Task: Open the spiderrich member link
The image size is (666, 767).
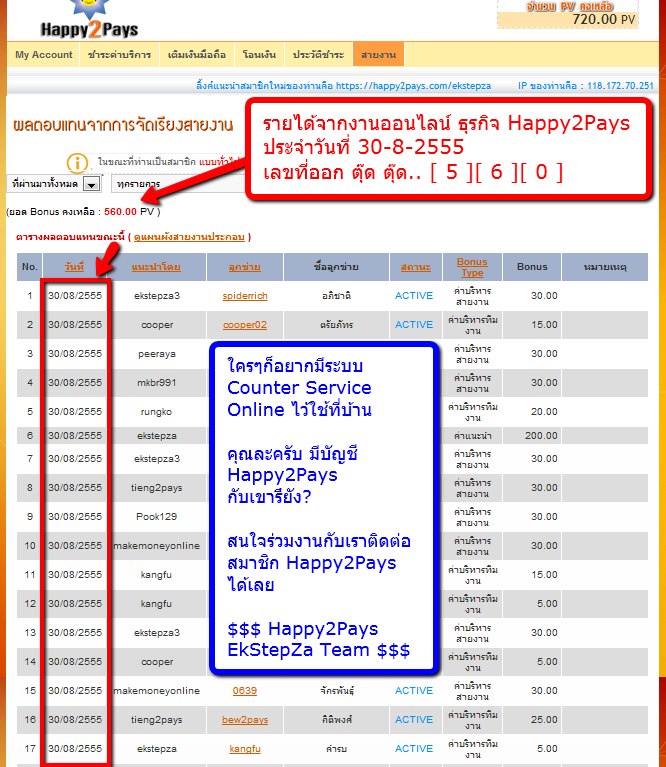Action: pos(245,296)
